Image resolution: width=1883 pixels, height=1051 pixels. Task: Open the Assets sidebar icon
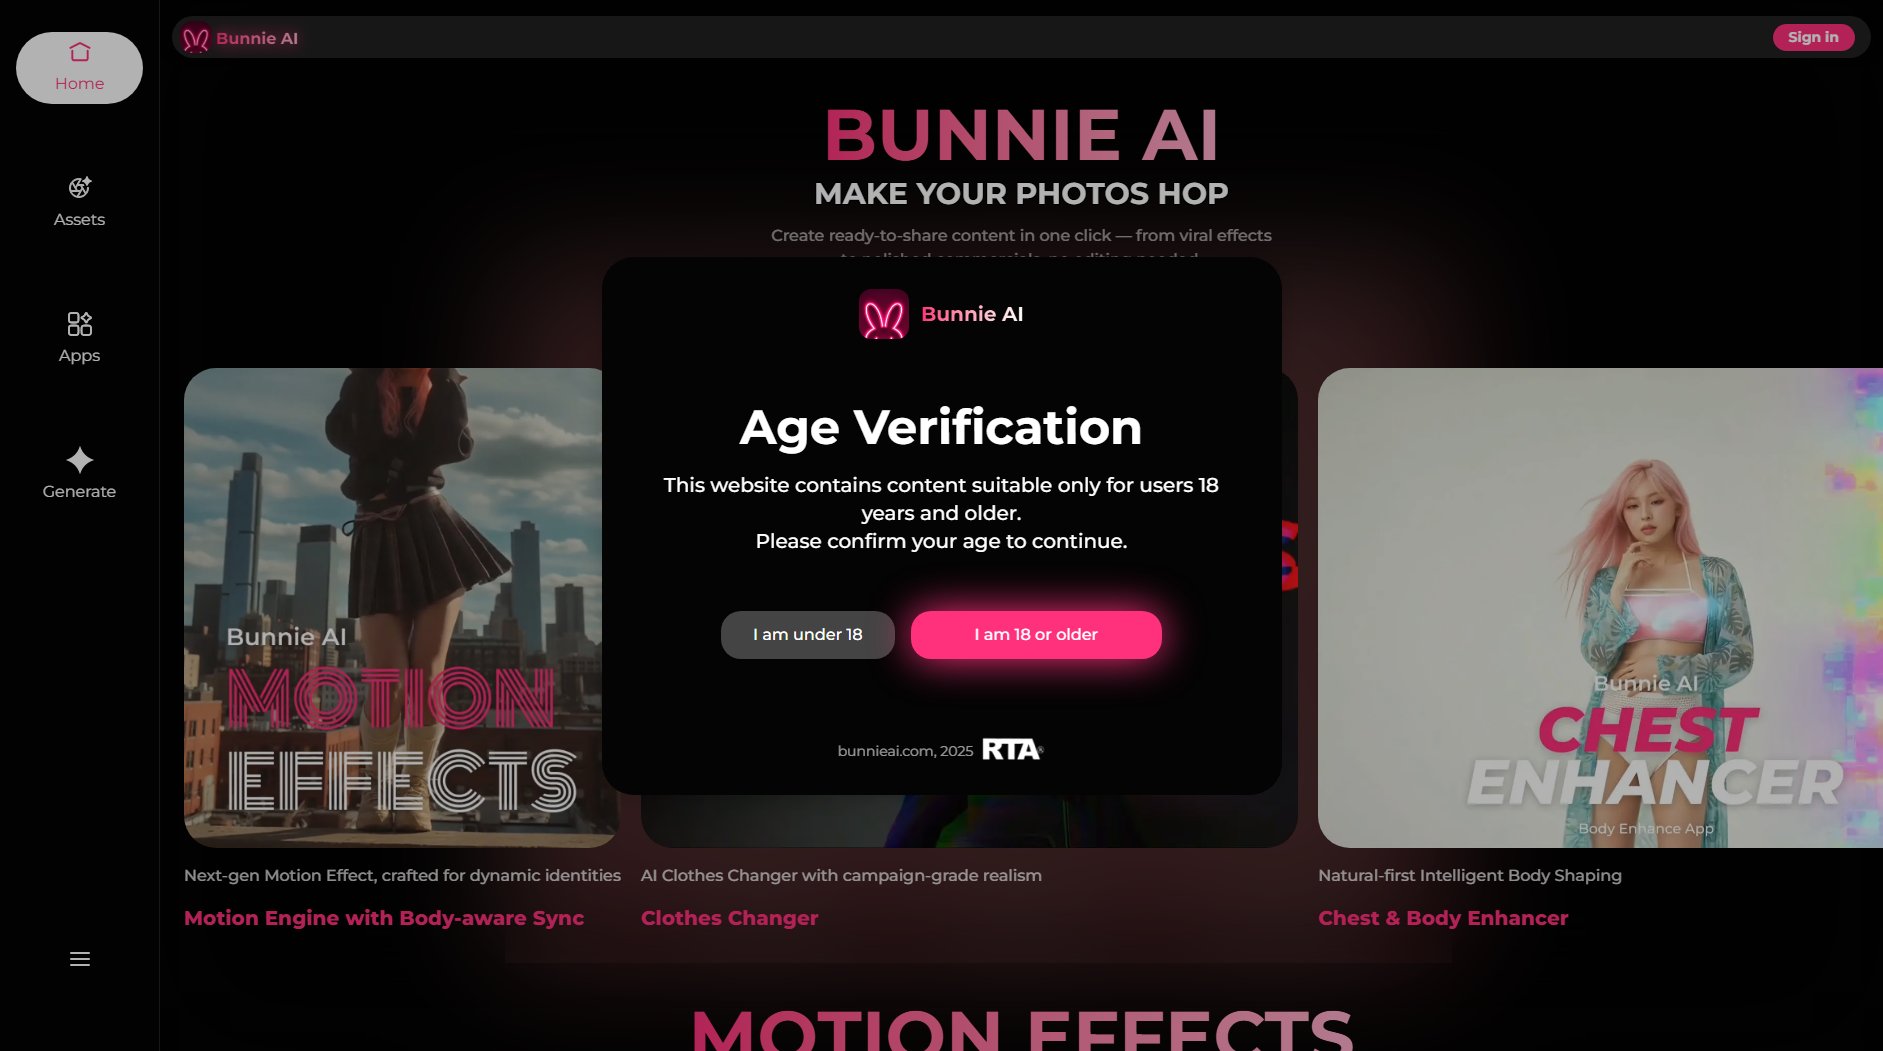pos(80,187)
